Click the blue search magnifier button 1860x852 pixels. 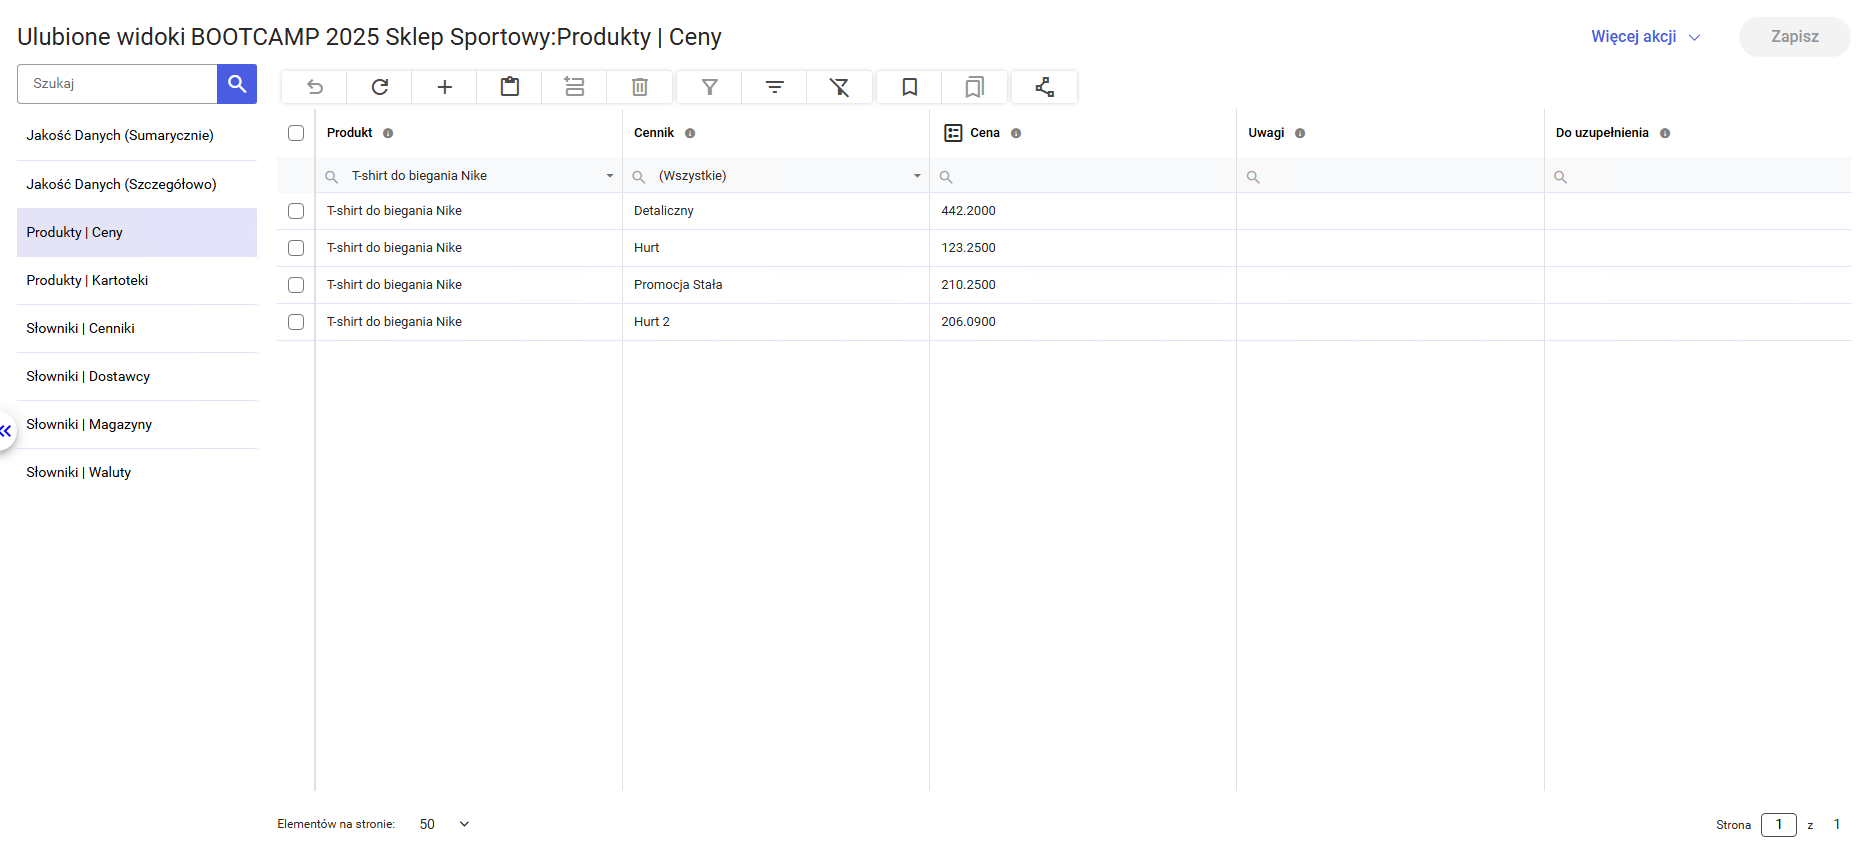(x=237, y=84)
